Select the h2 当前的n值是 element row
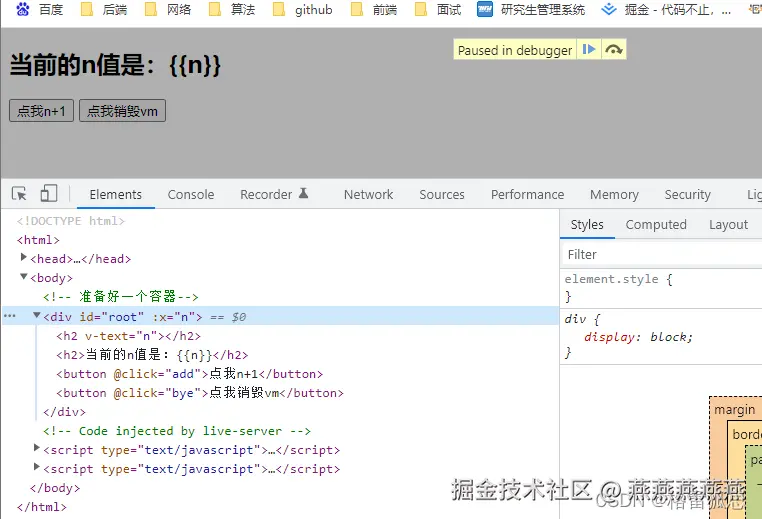This screenshot has height=519, width=762. 152,355
